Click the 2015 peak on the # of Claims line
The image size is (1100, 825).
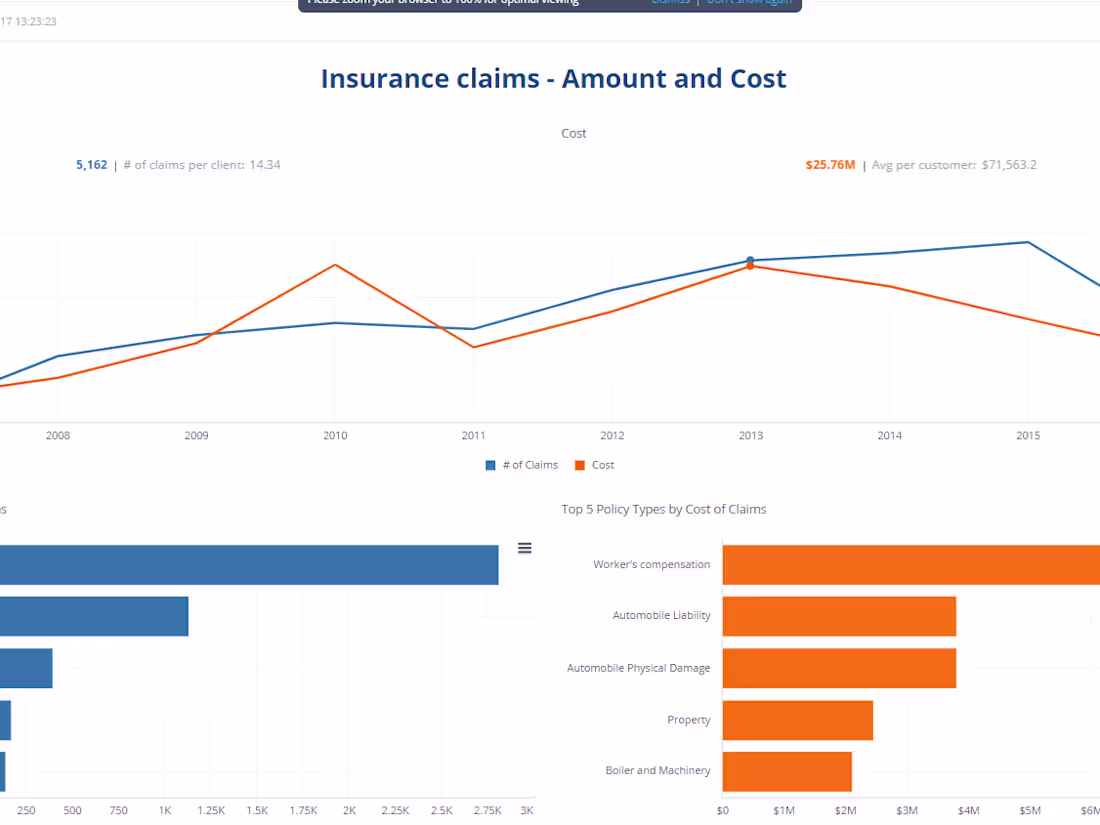pyautogui.click(x=1026, y=242)
